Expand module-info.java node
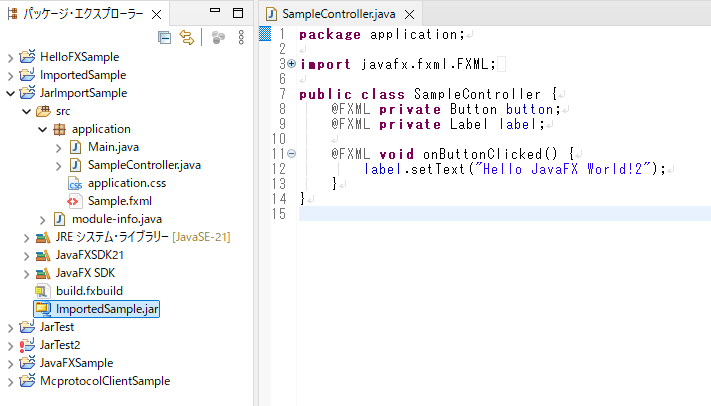Image resolution: width=711 pixels, height=406 pixels. tap(43, 220)
